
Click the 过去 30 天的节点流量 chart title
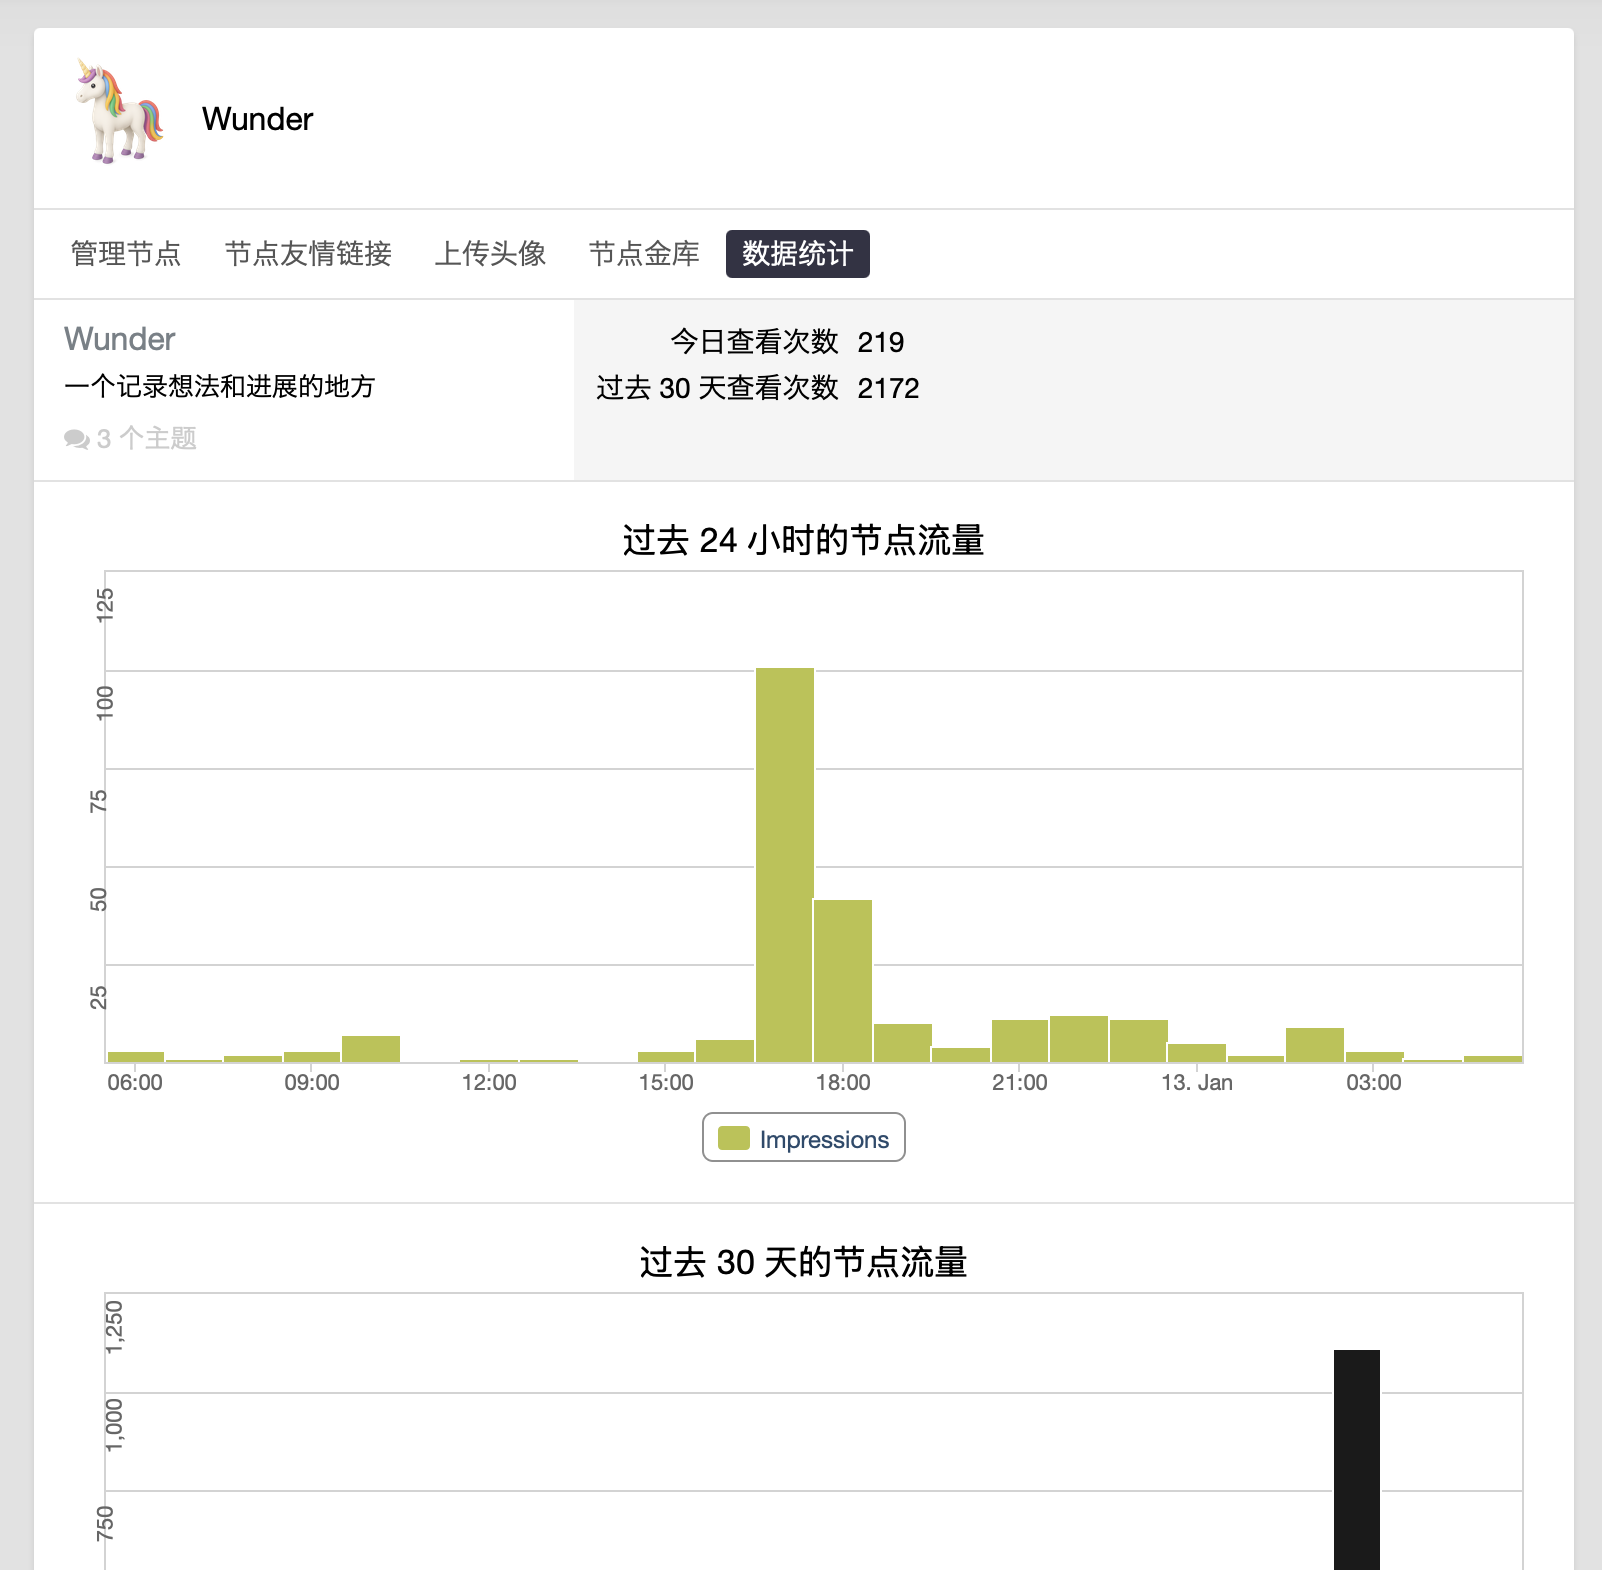pos(803,1262)
